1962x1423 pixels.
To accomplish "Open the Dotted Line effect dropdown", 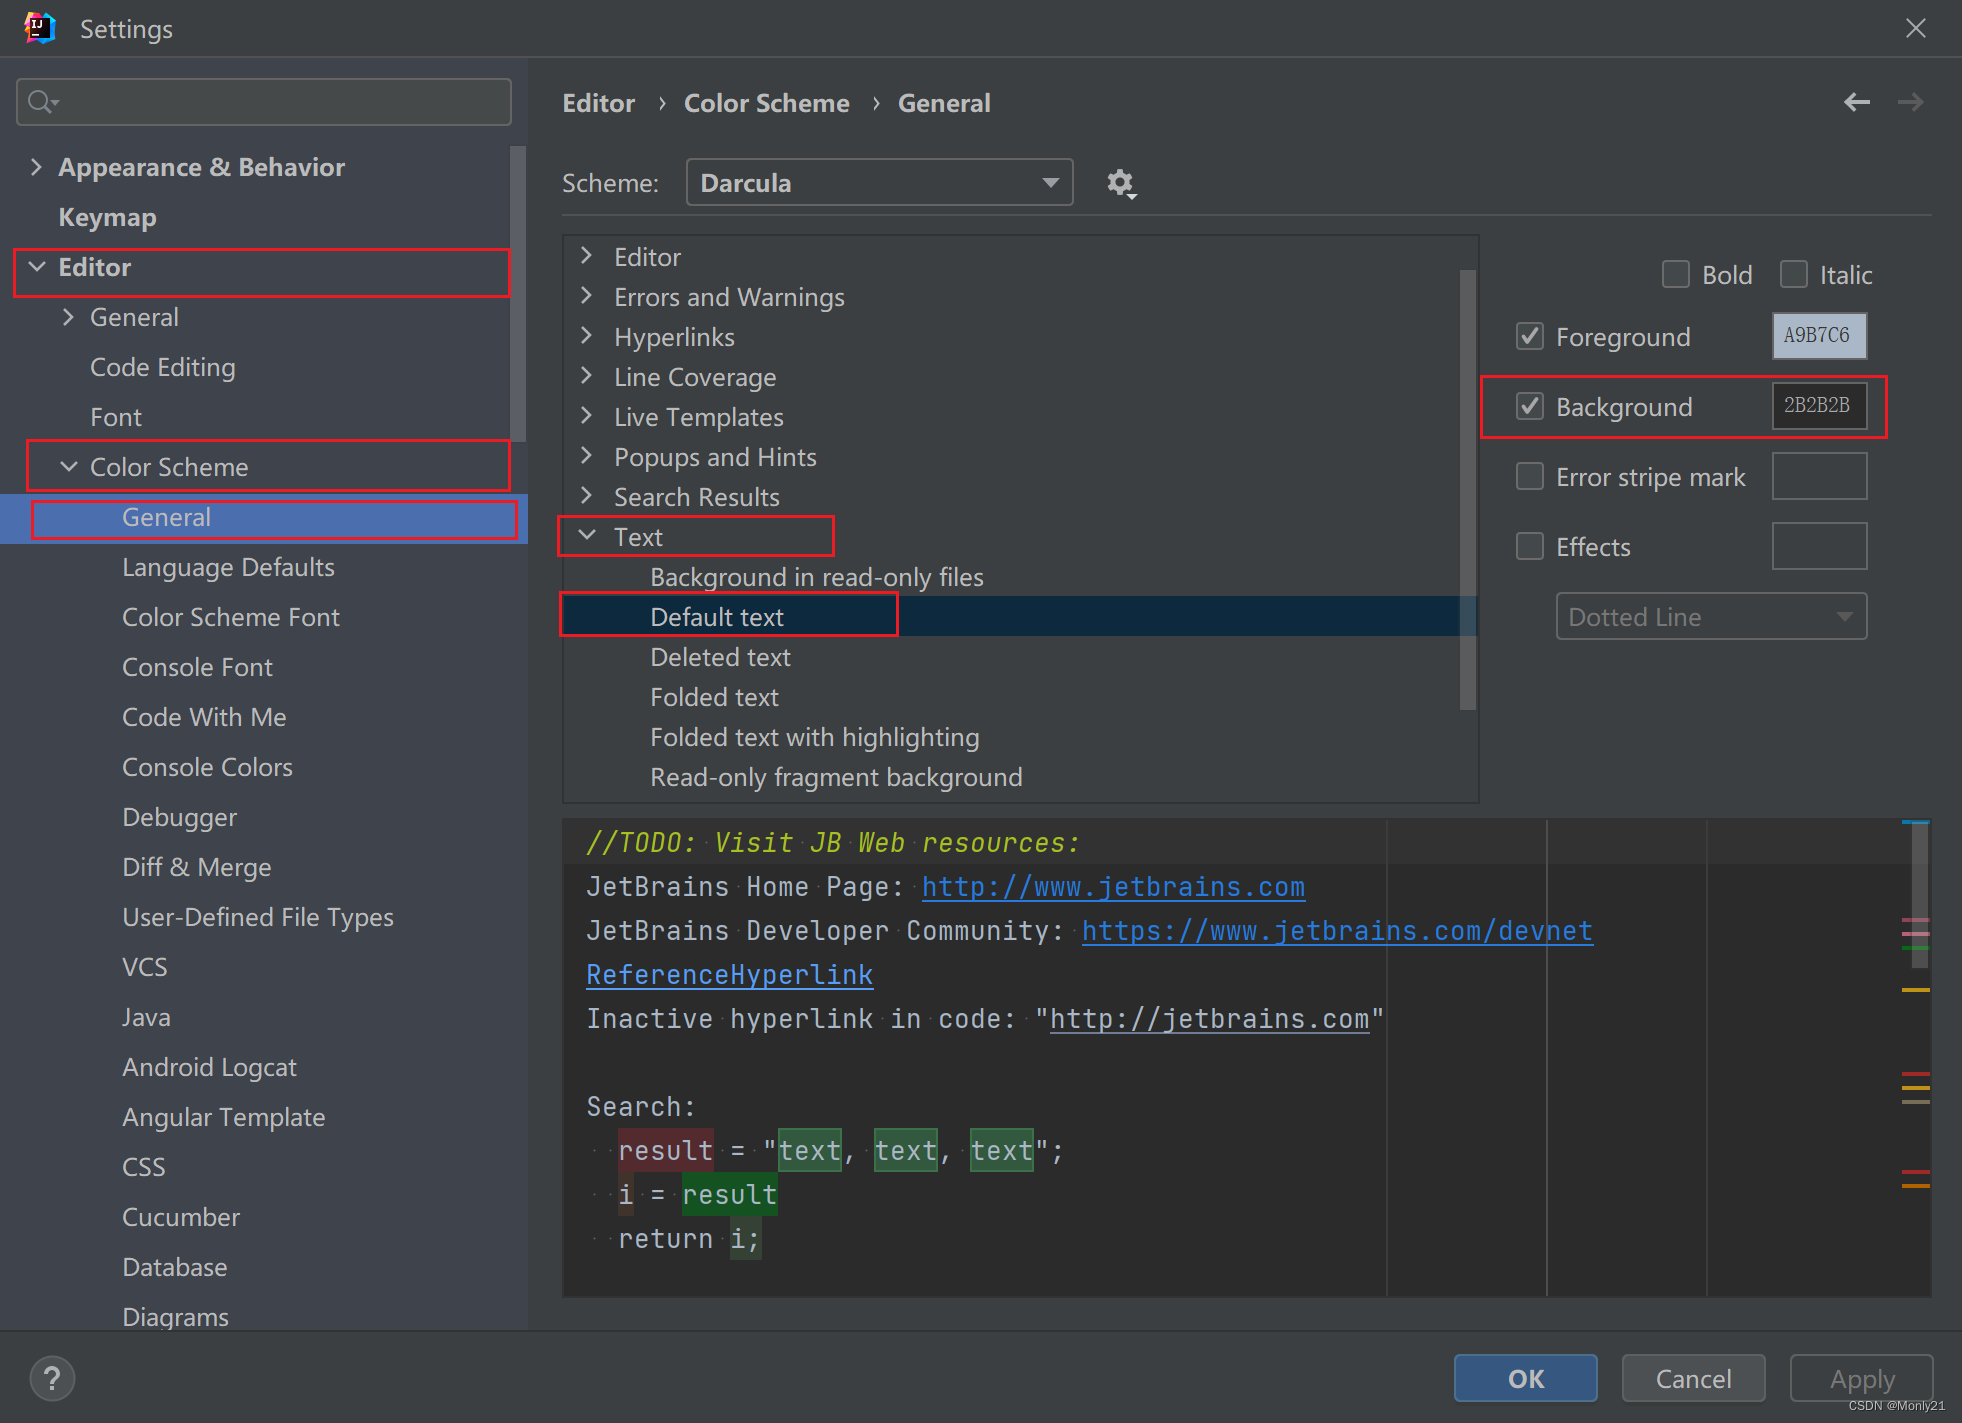I will click(1711, 616).
